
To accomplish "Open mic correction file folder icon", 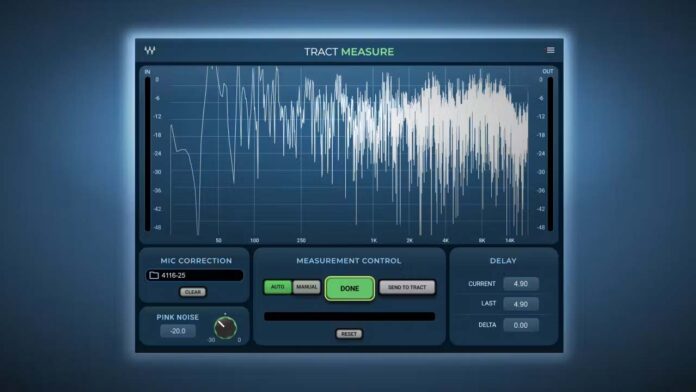I will pos(154,275).
